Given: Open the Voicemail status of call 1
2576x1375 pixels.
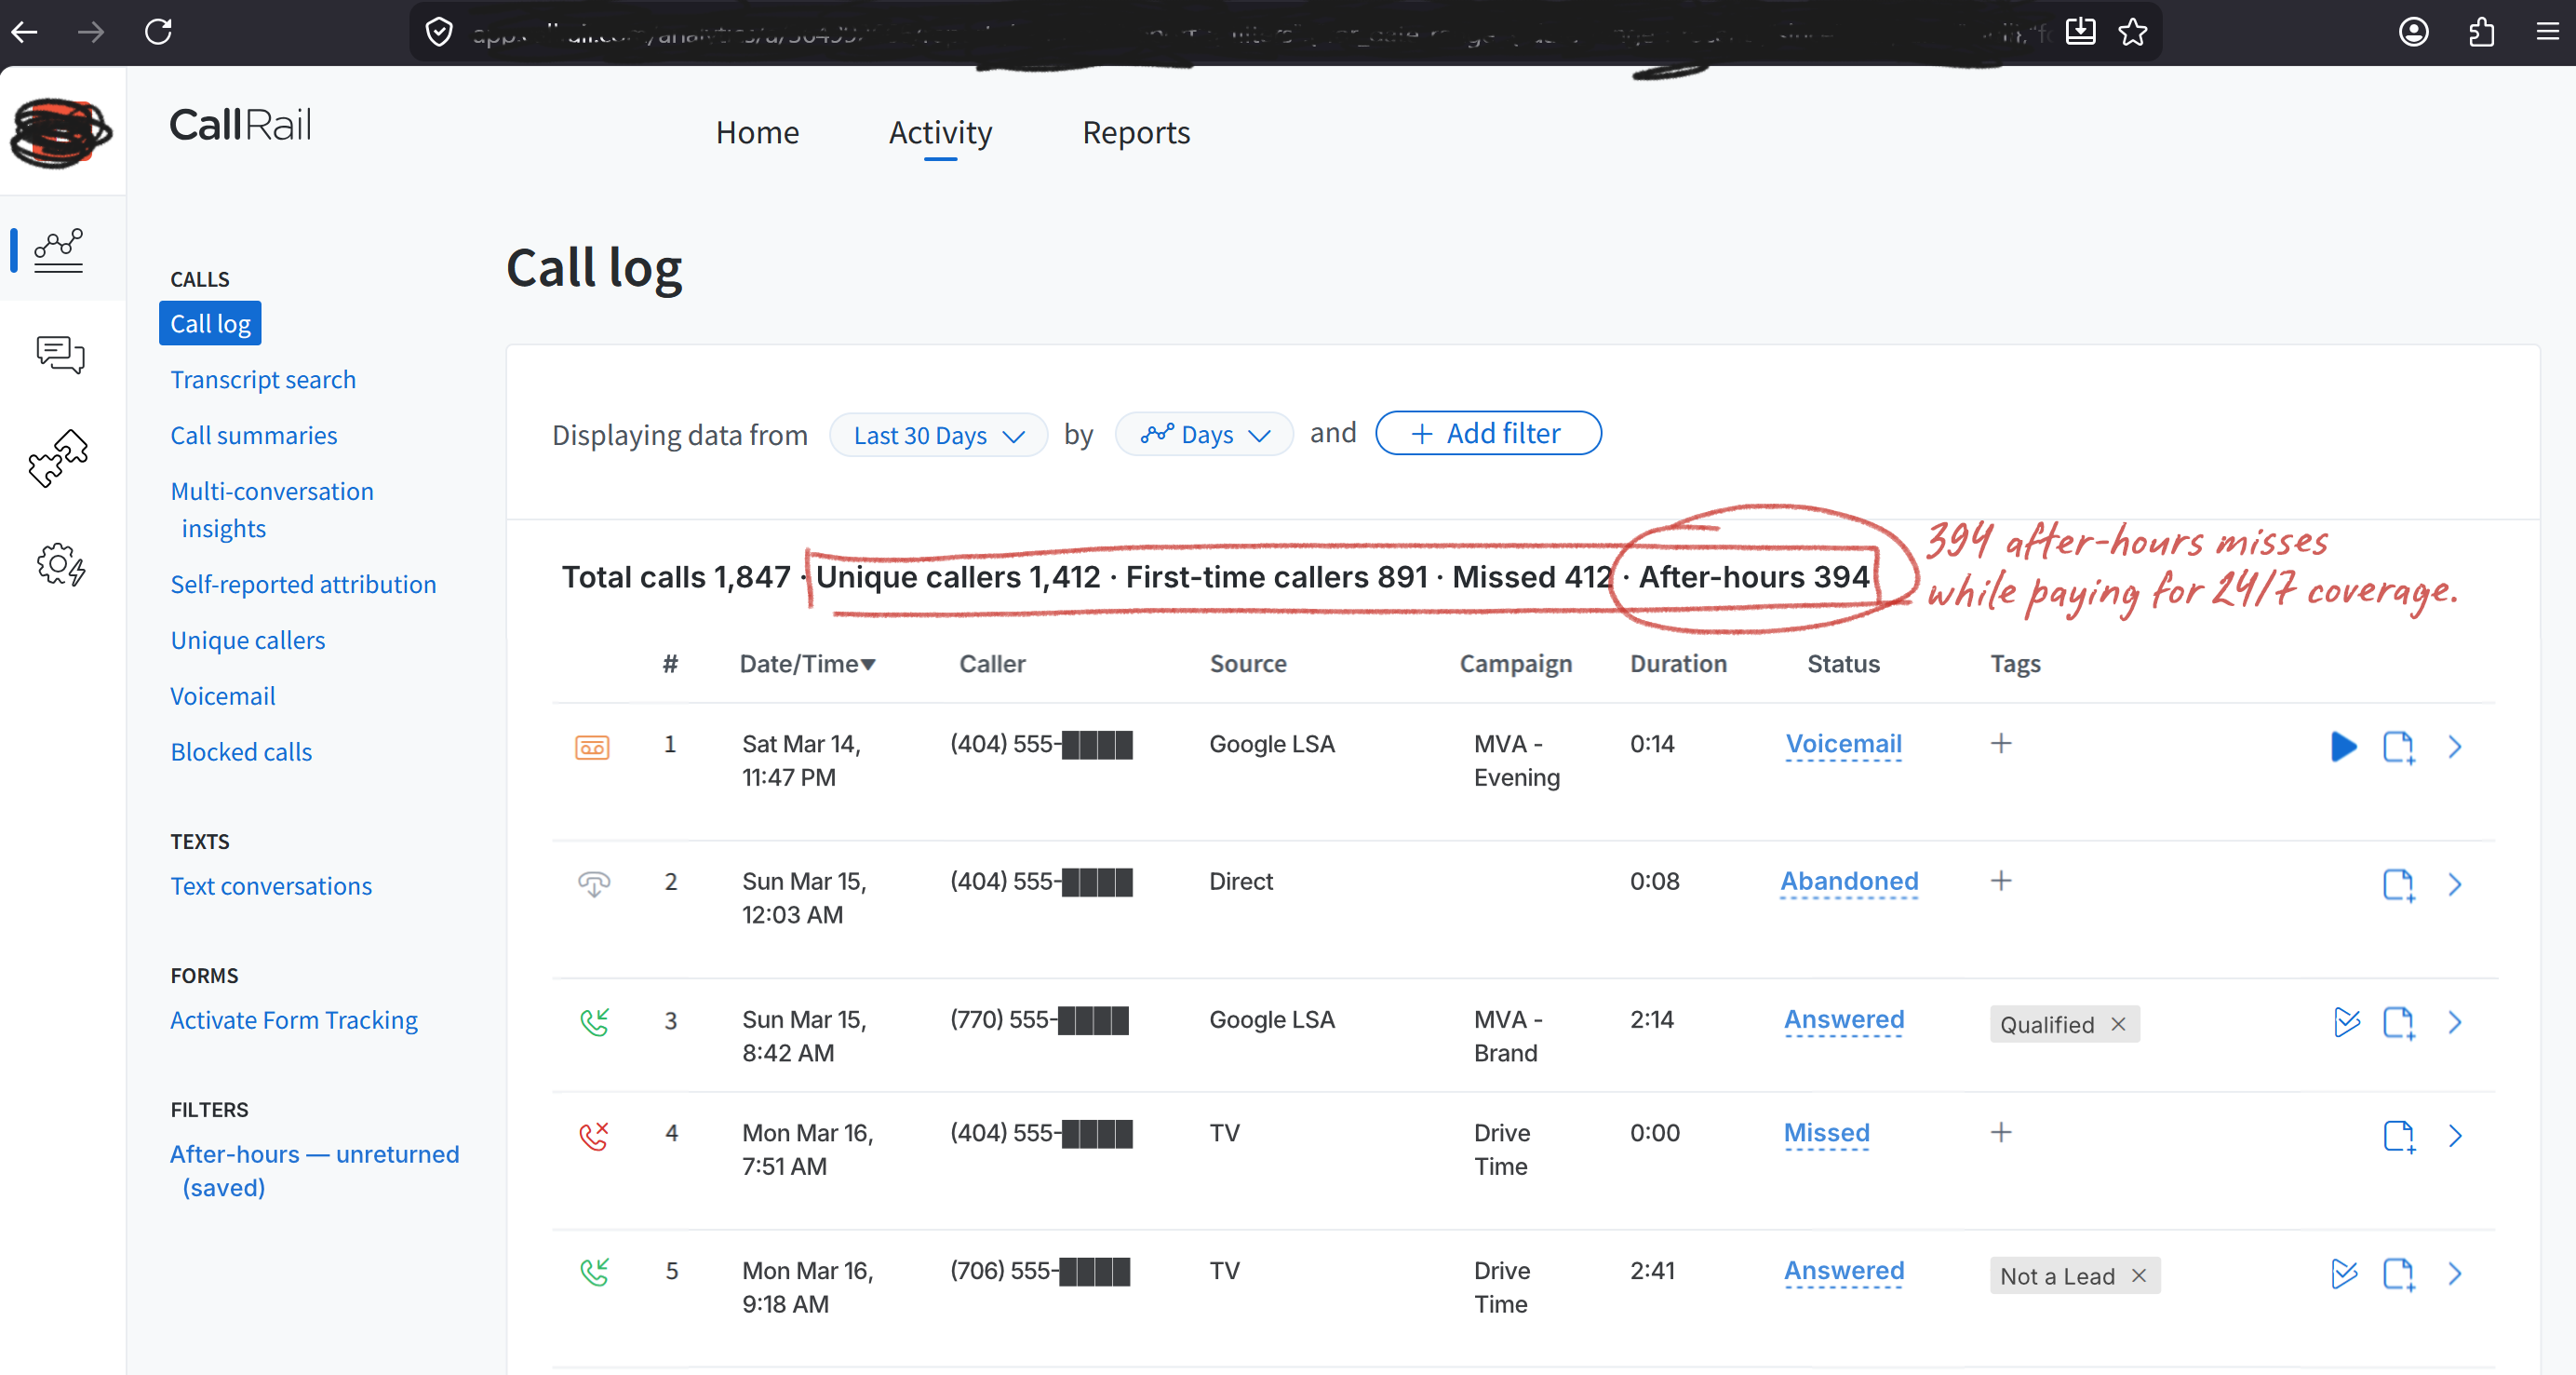Looking at the screenshot, I should click(1843, 743).
